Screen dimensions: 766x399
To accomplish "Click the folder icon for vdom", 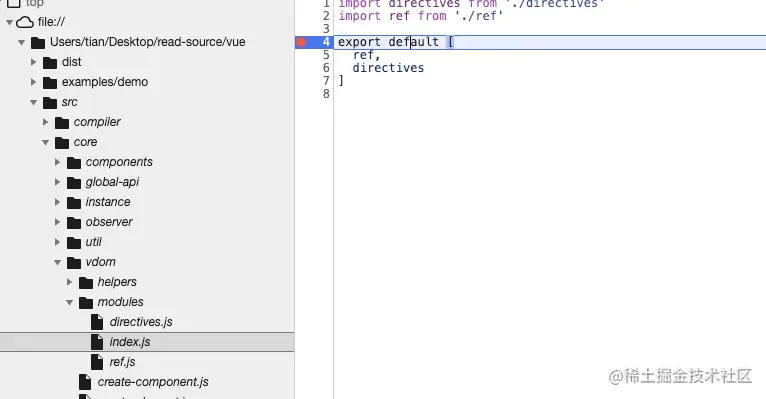I will point(74,263).
